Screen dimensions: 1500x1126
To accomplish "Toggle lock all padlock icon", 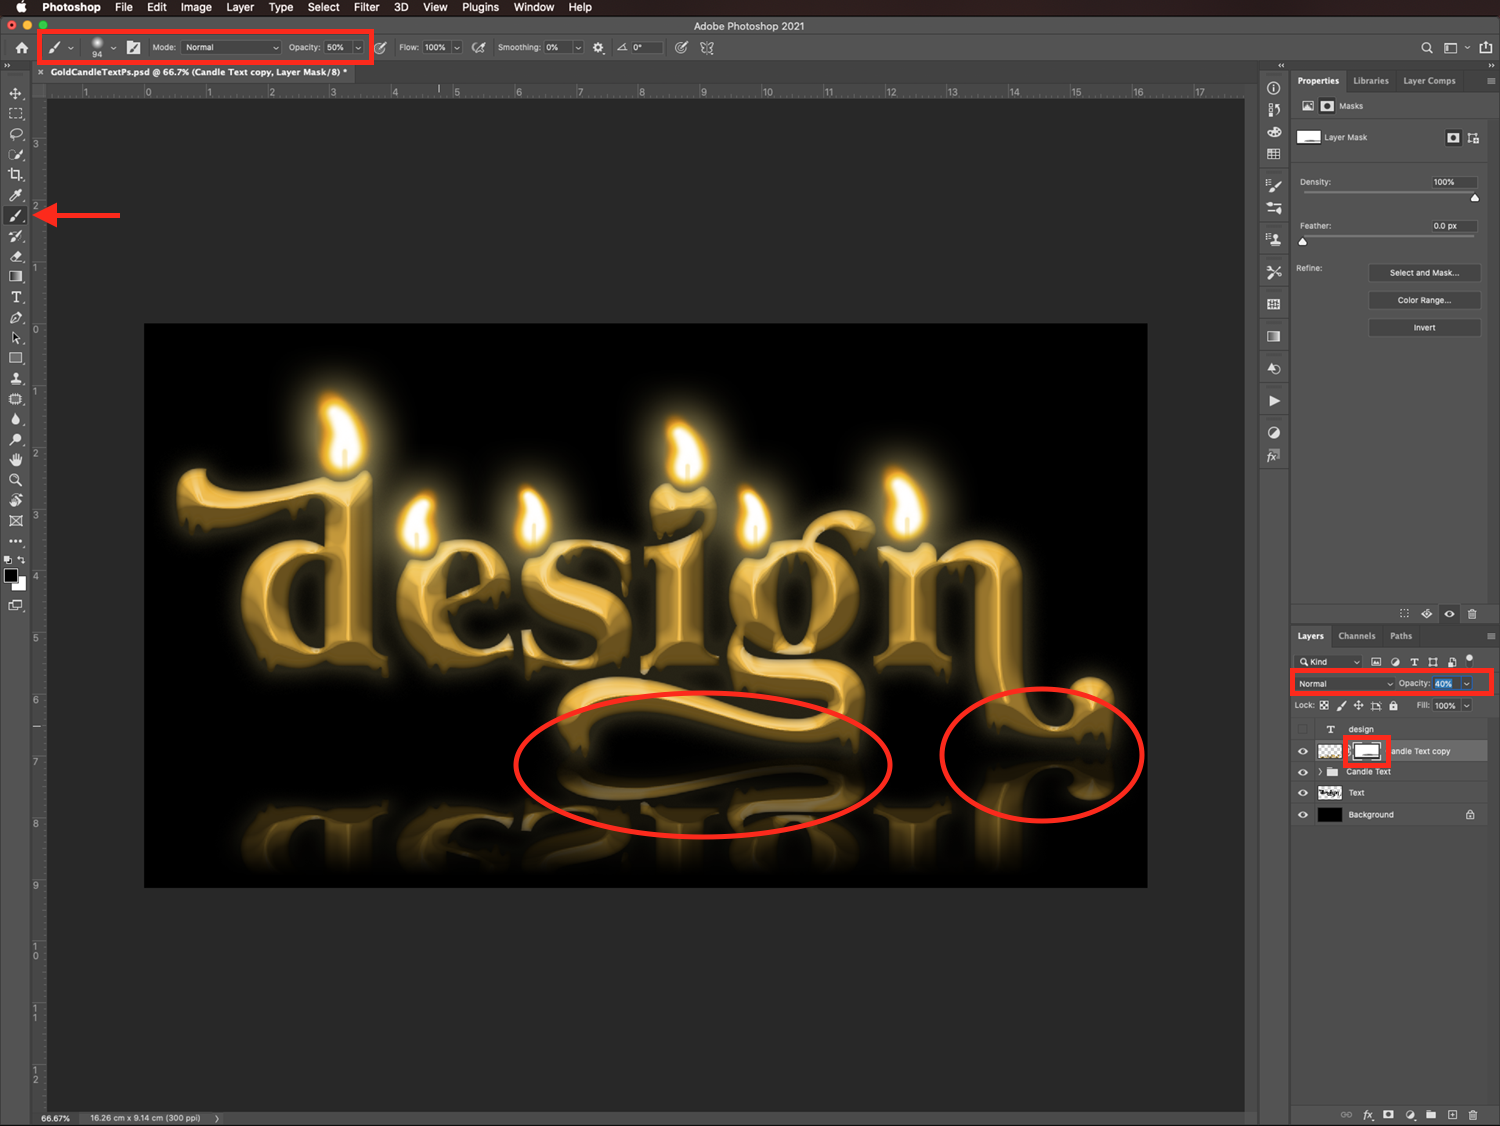I will click(1393, 705).
